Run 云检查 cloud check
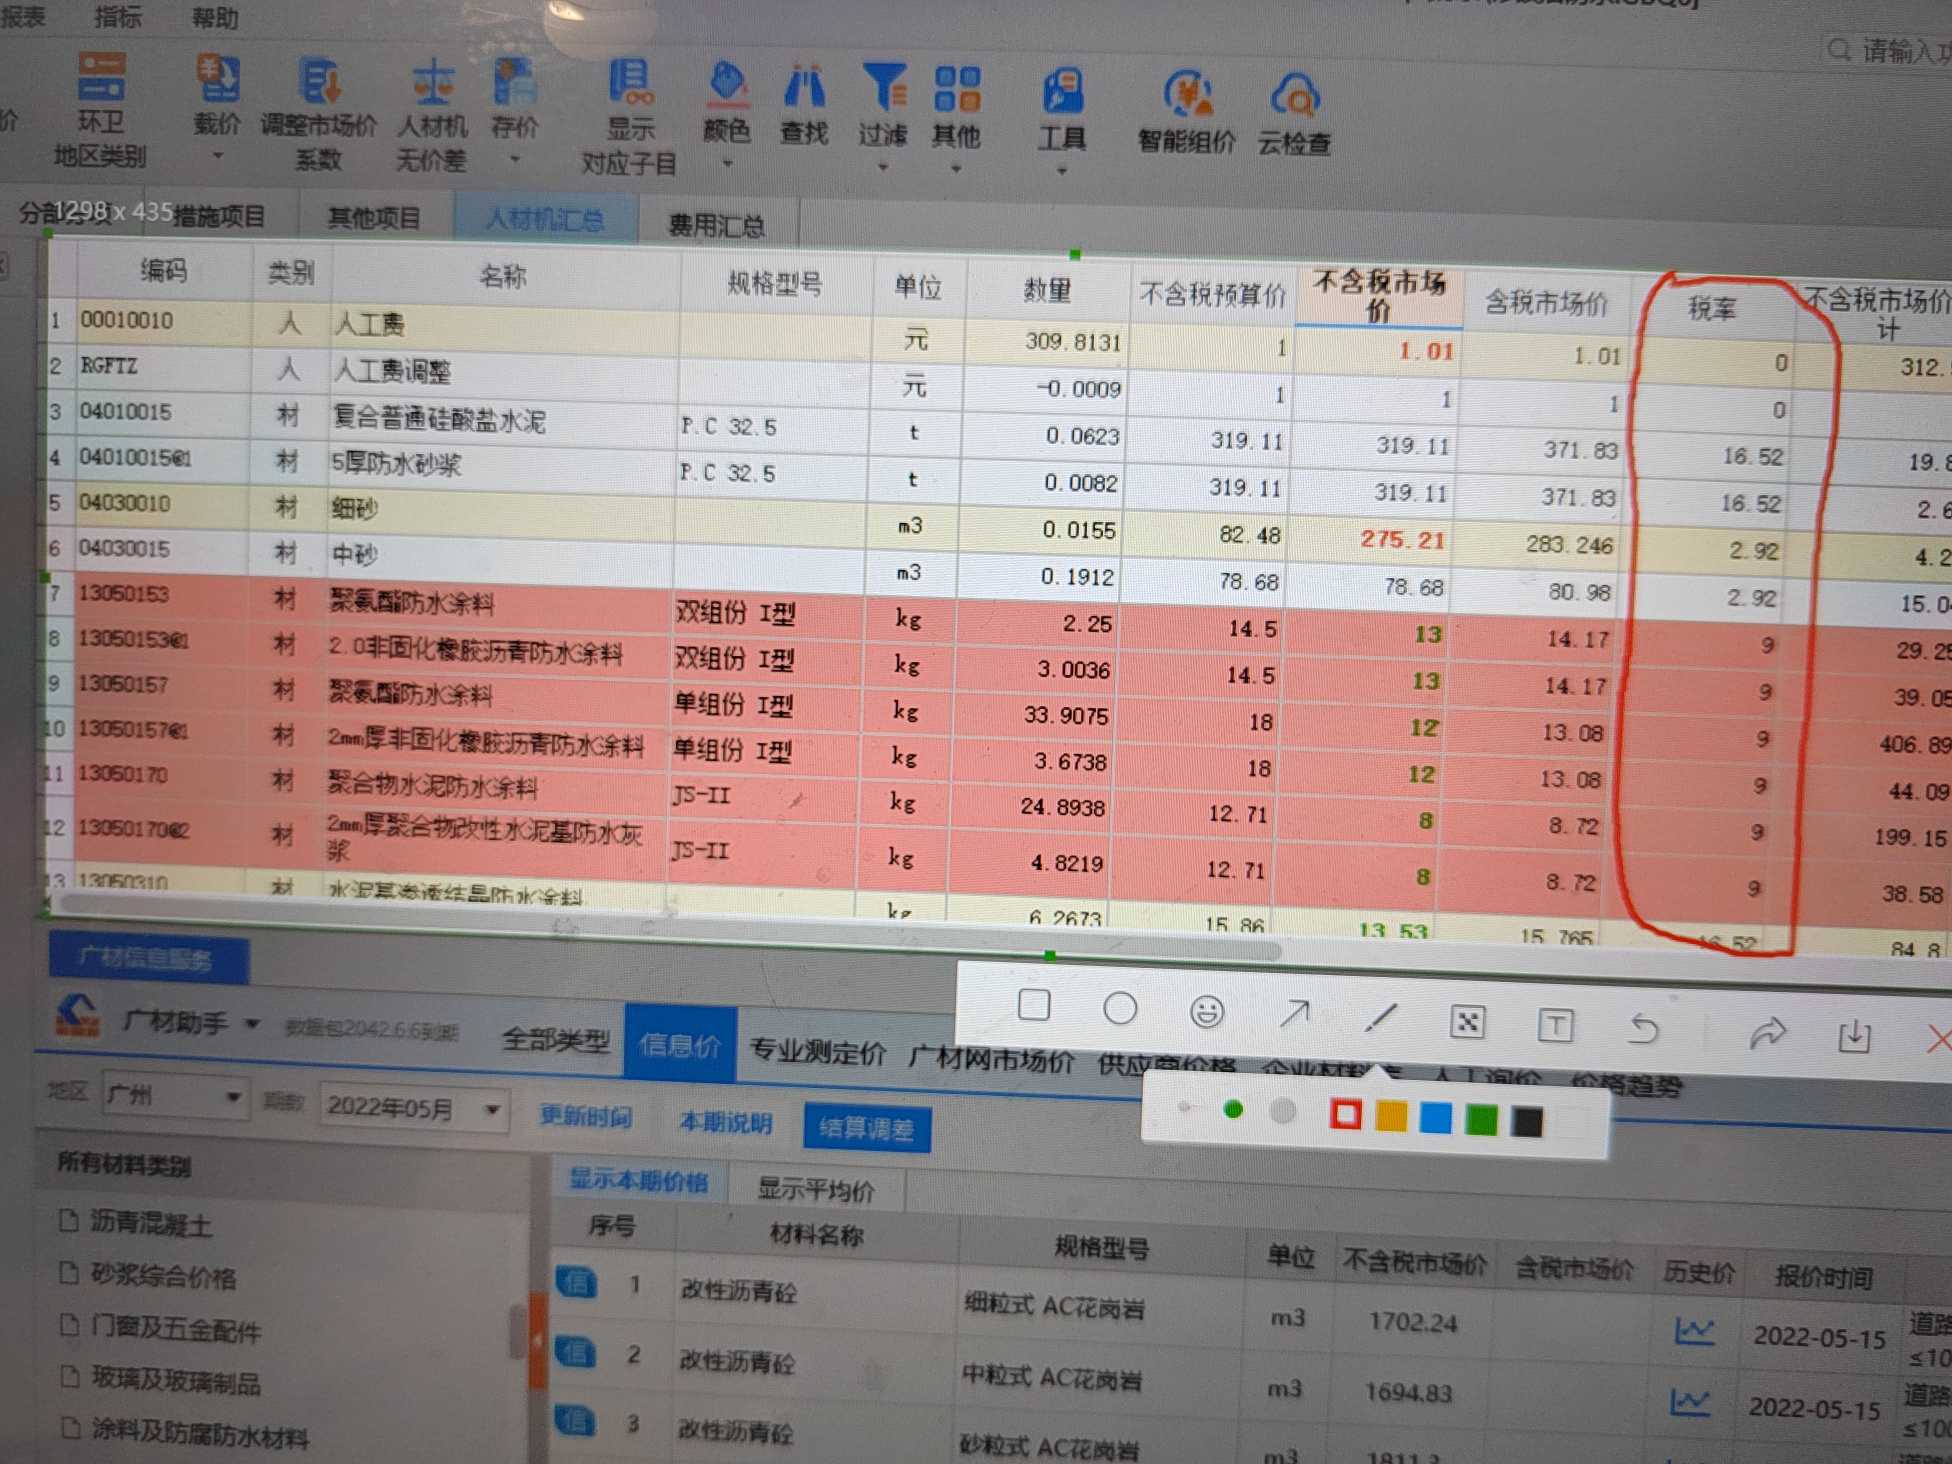 tap(1295, 97)
